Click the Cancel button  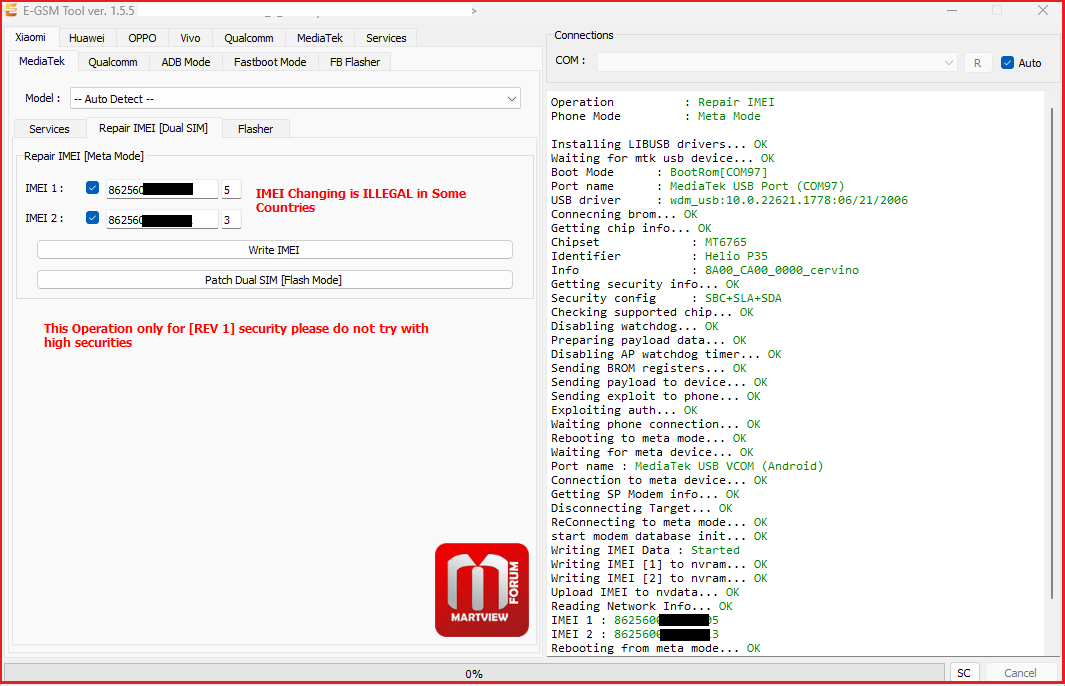point(1020,672)
